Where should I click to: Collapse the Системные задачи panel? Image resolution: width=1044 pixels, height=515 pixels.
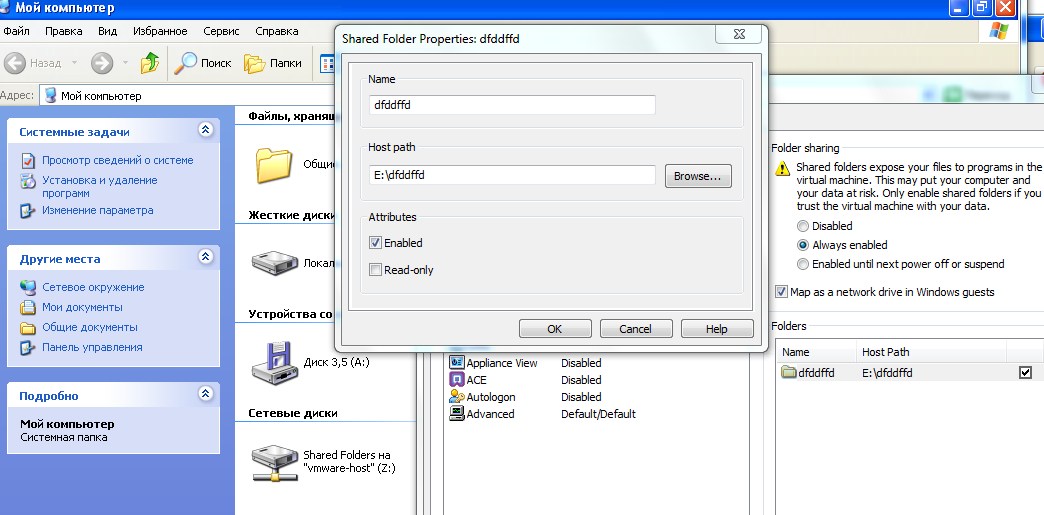205,130
